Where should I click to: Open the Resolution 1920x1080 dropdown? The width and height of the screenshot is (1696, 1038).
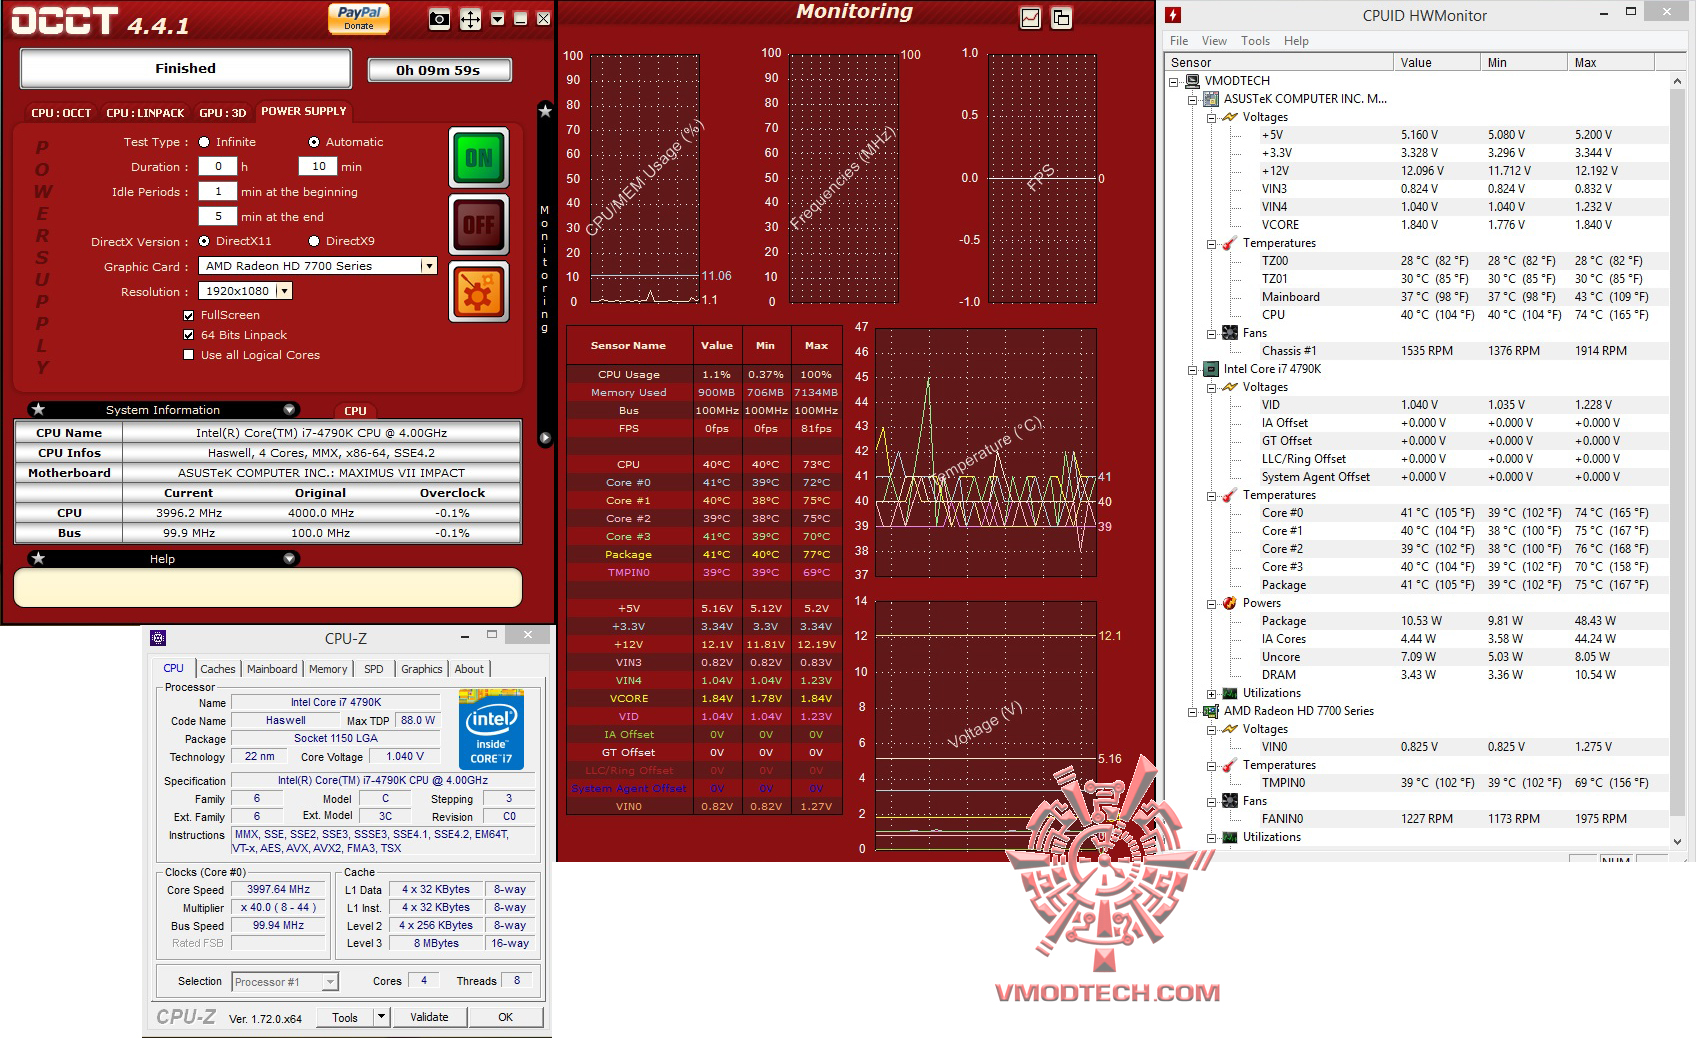click(x=284, y=291)
